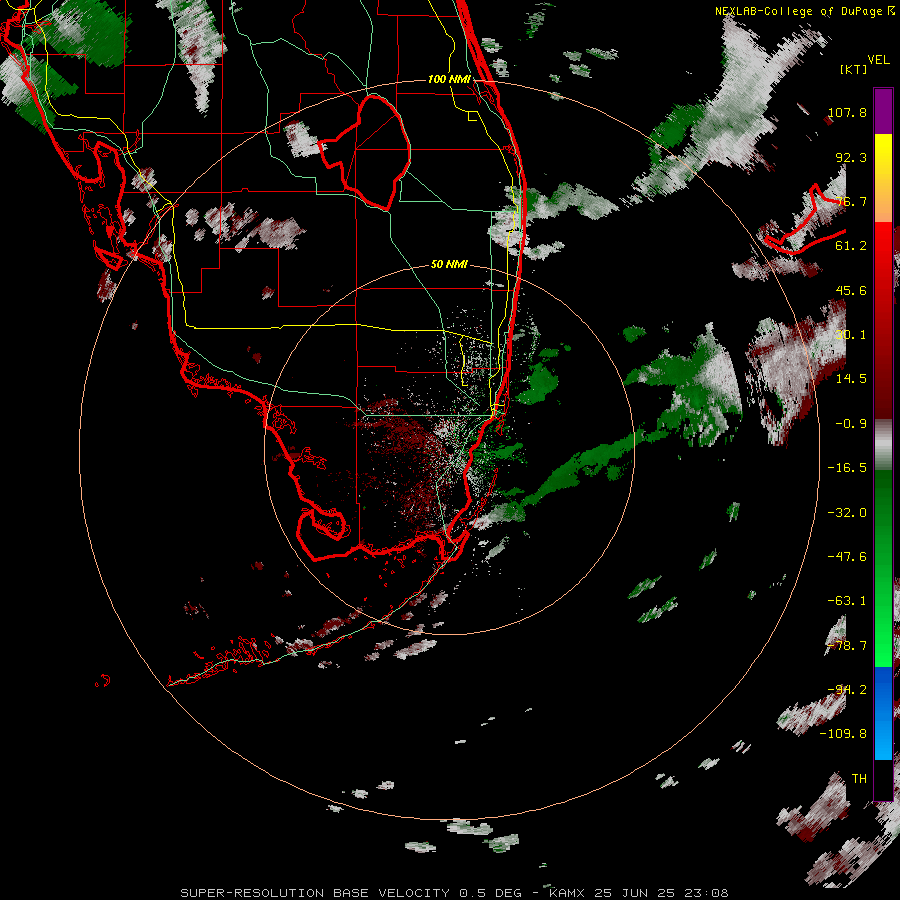The height and width of the screenshot is (900, 900).
Task: Click the -109.8 legend value
Action: click(843, 734)
